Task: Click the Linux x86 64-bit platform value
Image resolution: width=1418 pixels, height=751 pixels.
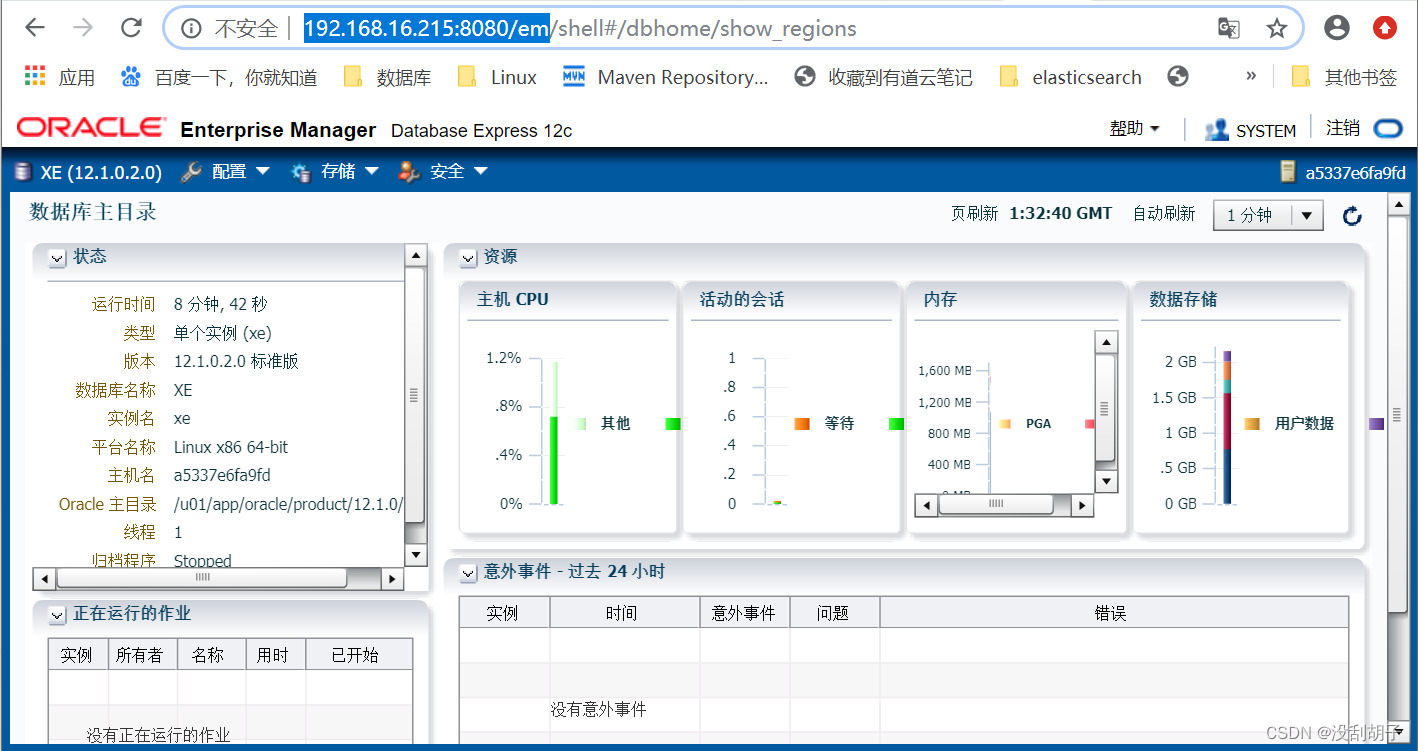Action: (x=231, y=447)
